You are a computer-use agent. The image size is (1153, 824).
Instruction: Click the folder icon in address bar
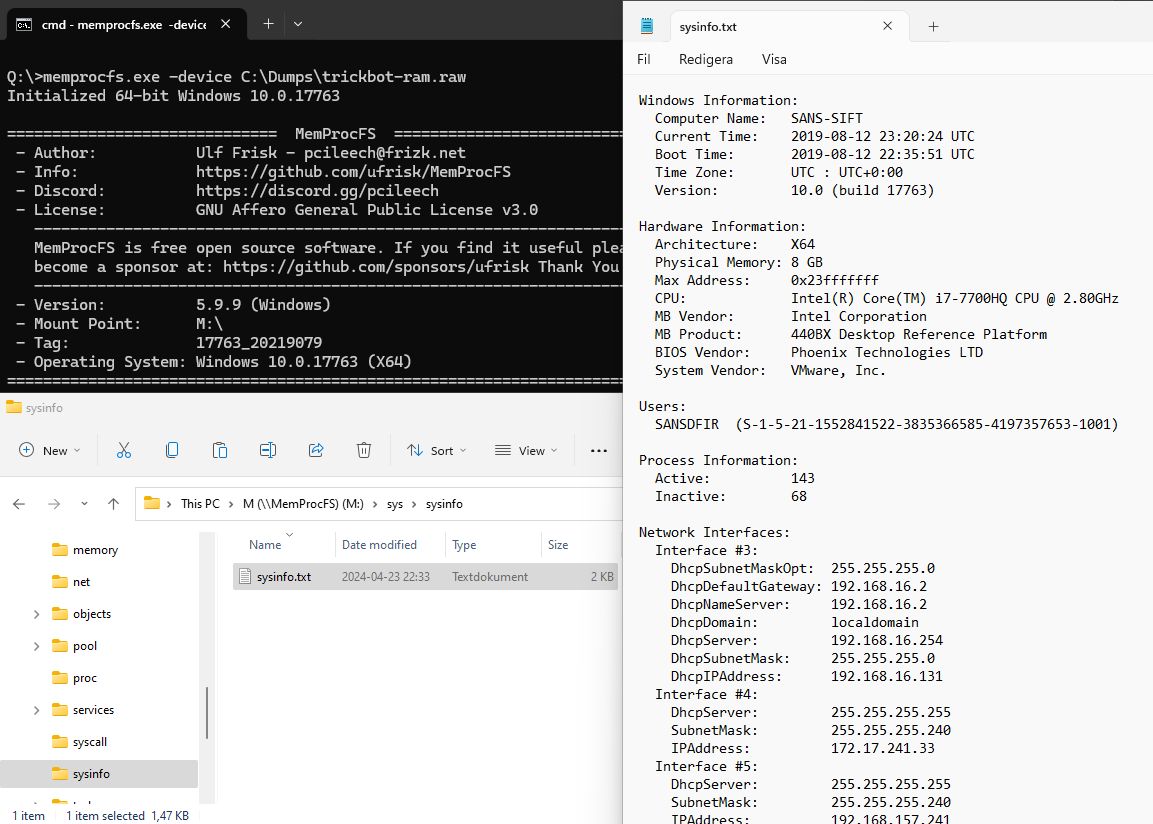coord(152,504)
